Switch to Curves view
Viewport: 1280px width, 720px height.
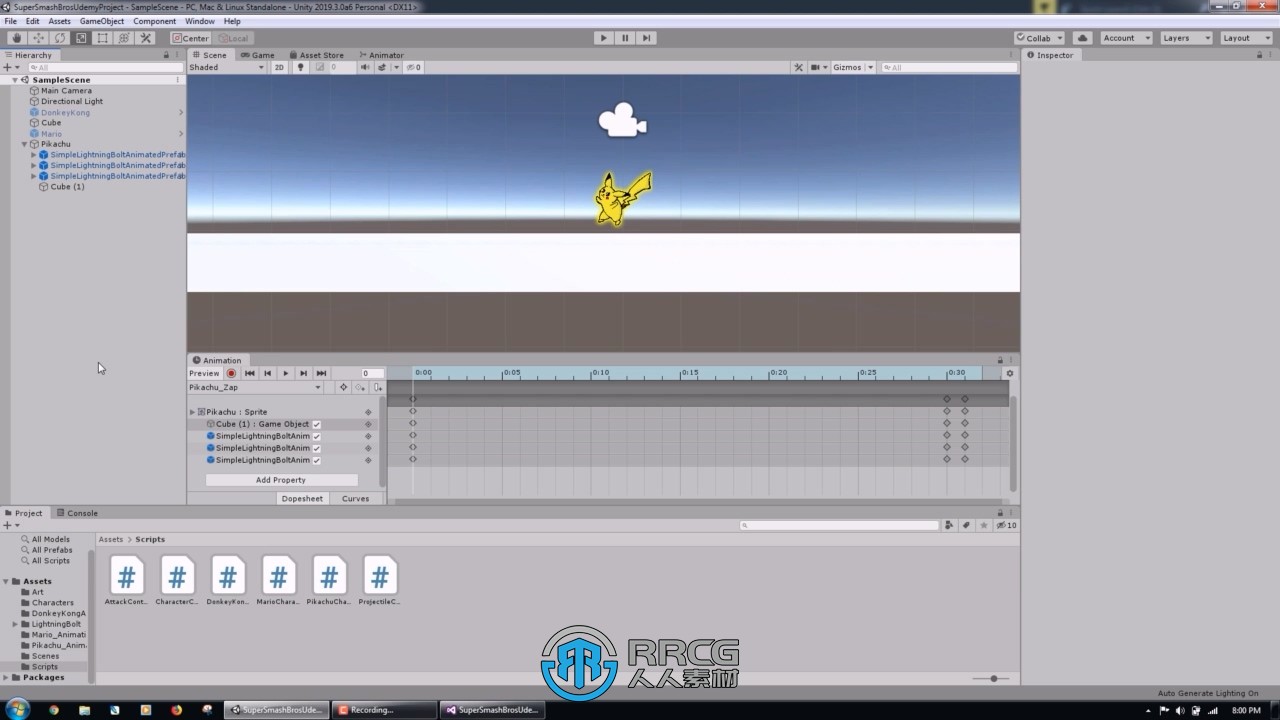click(x=355, y=498)
